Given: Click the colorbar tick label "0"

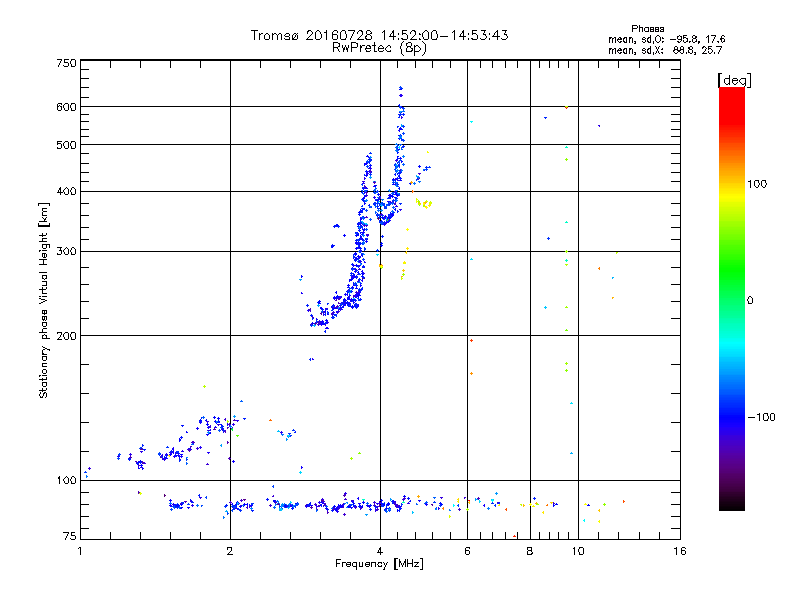Looking at the screenshot, I should pos(750,301).
